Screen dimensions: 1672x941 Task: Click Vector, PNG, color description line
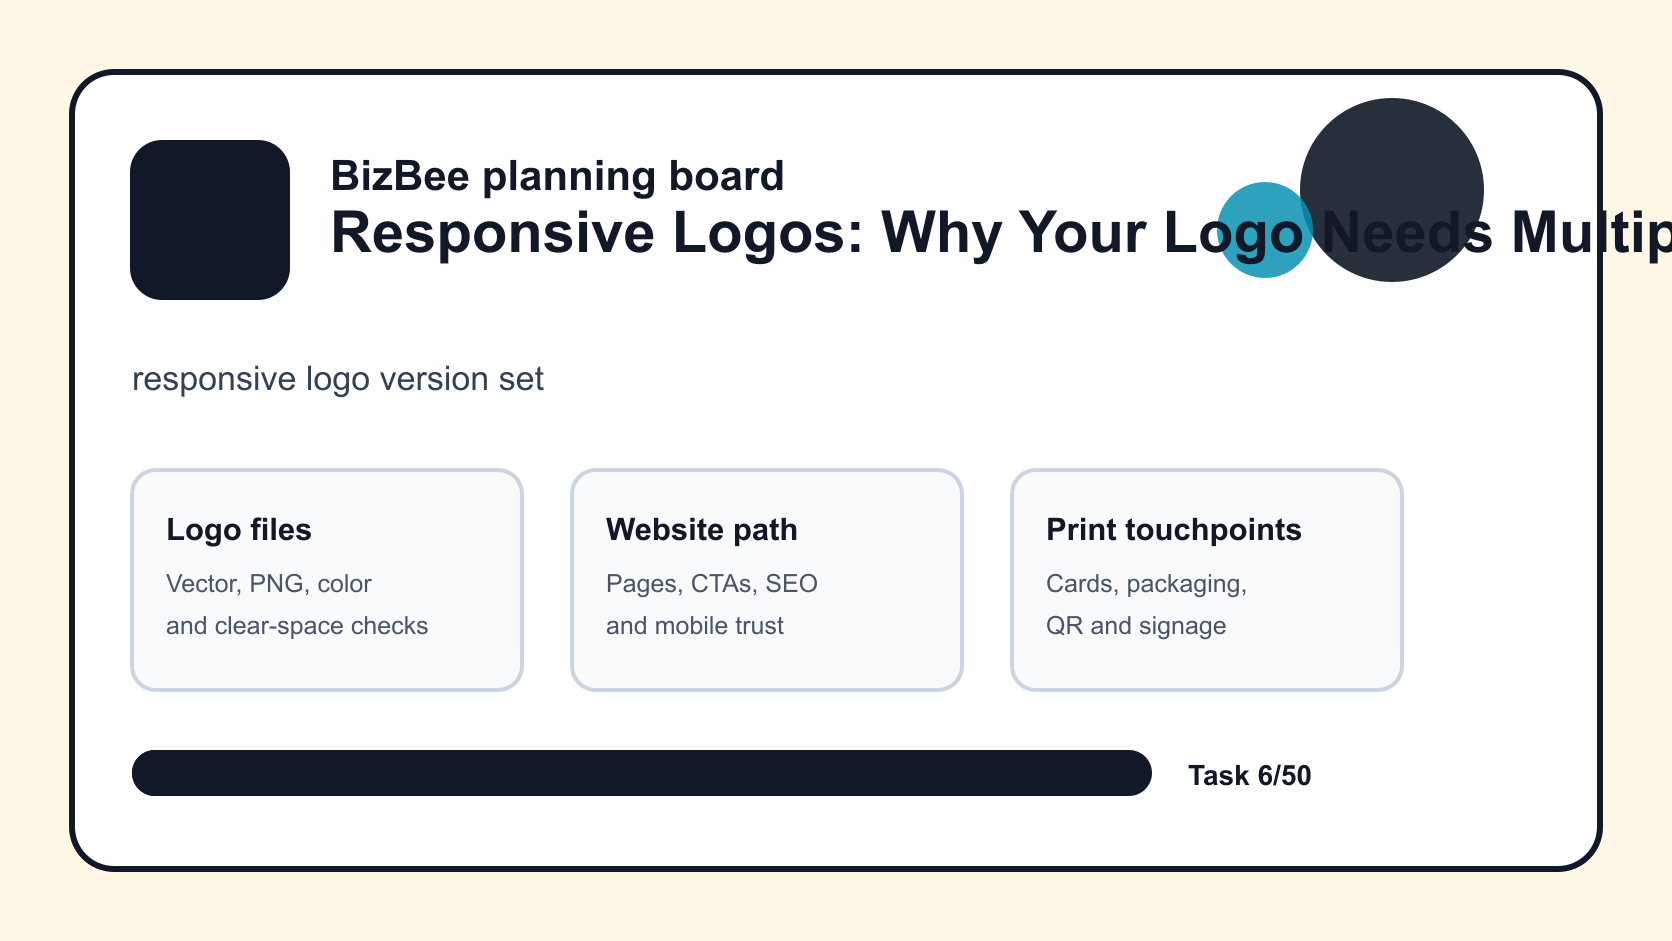269,584
